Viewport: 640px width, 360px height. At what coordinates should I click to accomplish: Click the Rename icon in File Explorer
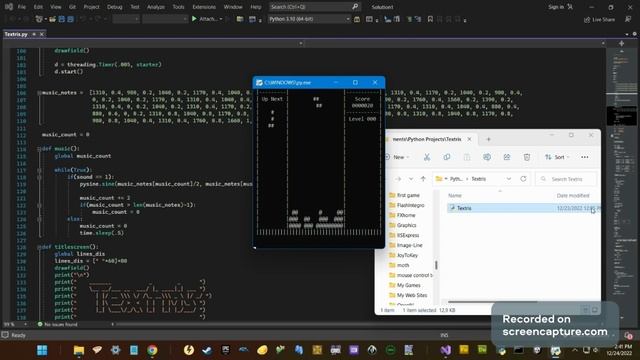click(487, 157)
